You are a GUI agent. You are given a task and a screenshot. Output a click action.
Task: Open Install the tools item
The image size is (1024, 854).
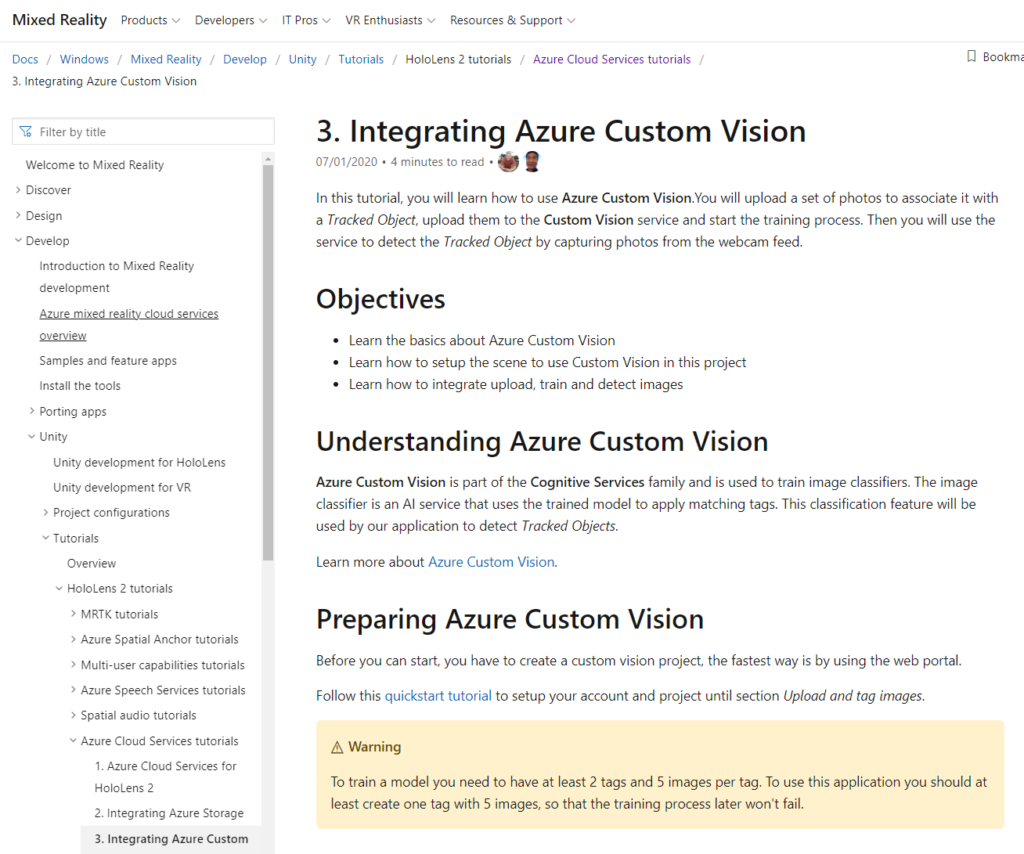tap(80, 386)
